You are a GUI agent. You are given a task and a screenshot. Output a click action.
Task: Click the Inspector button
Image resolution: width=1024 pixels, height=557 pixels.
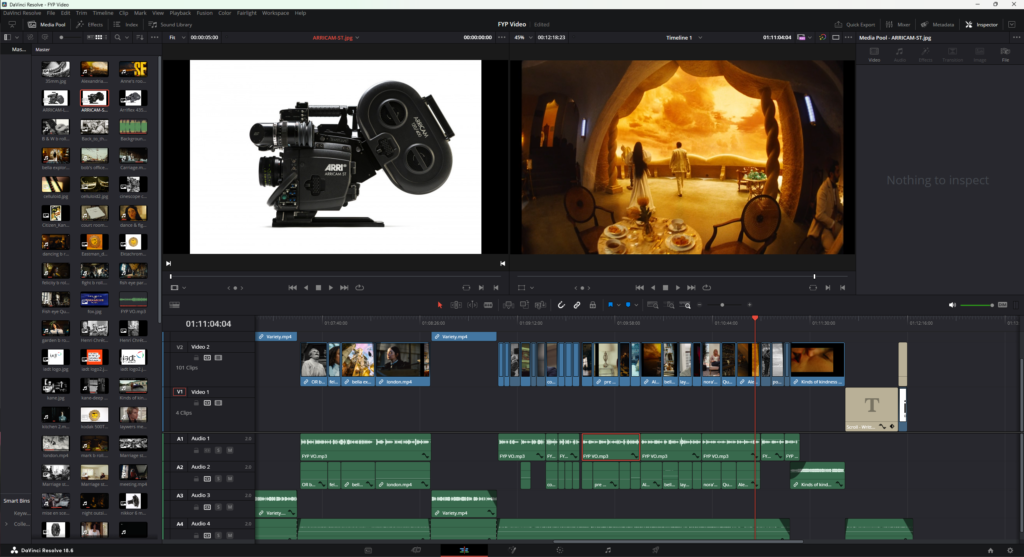986,24
